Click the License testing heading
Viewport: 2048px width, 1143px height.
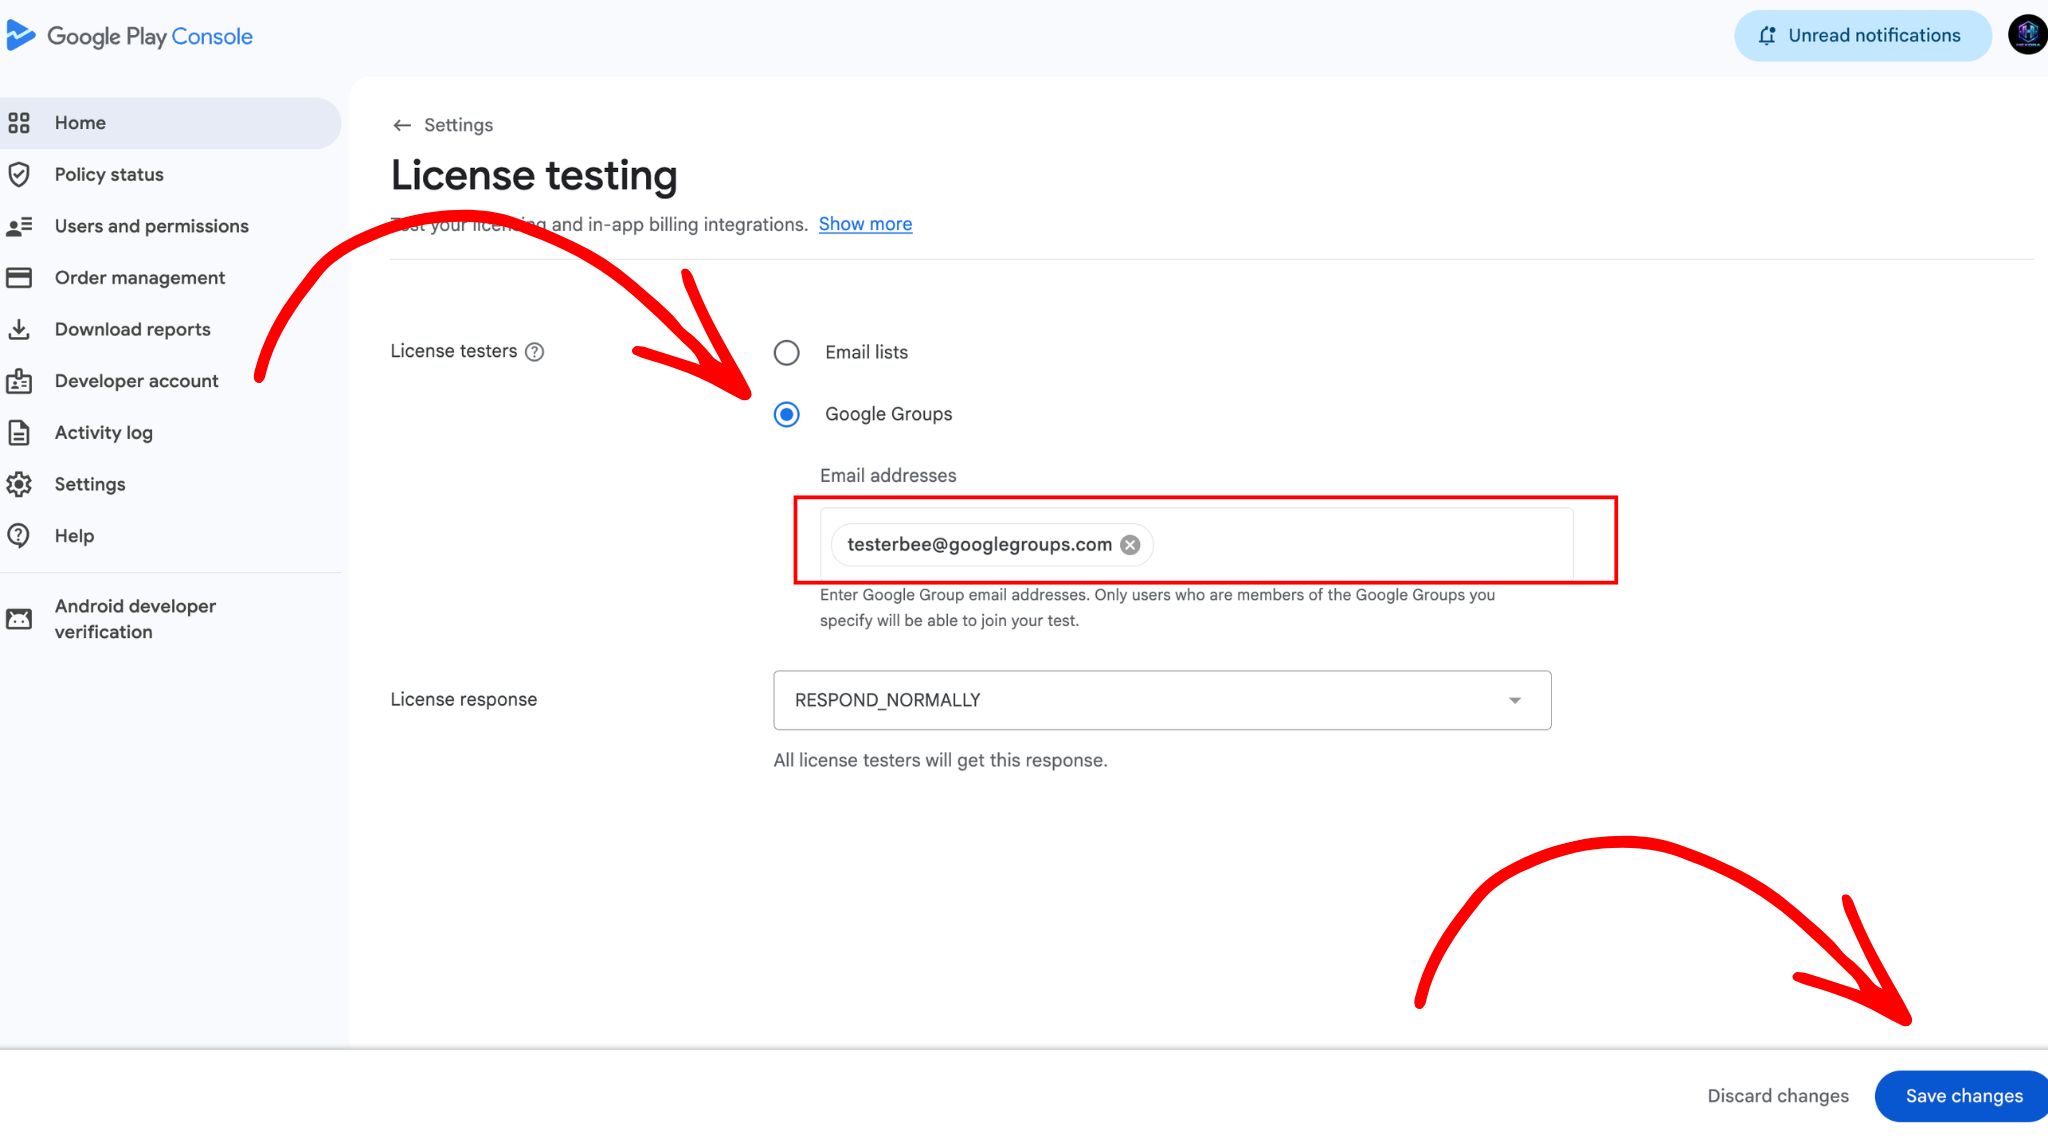[x=533, y=175]
